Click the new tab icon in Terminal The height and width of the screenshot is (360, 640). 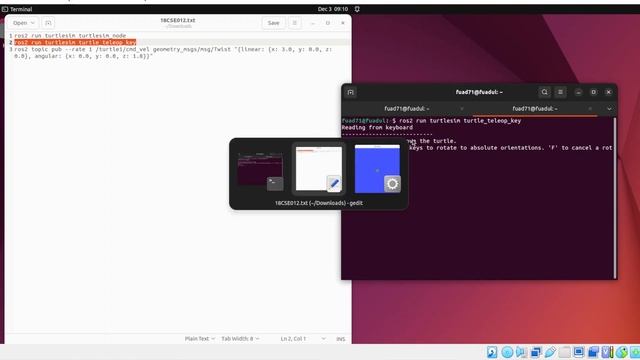point(351,92)
